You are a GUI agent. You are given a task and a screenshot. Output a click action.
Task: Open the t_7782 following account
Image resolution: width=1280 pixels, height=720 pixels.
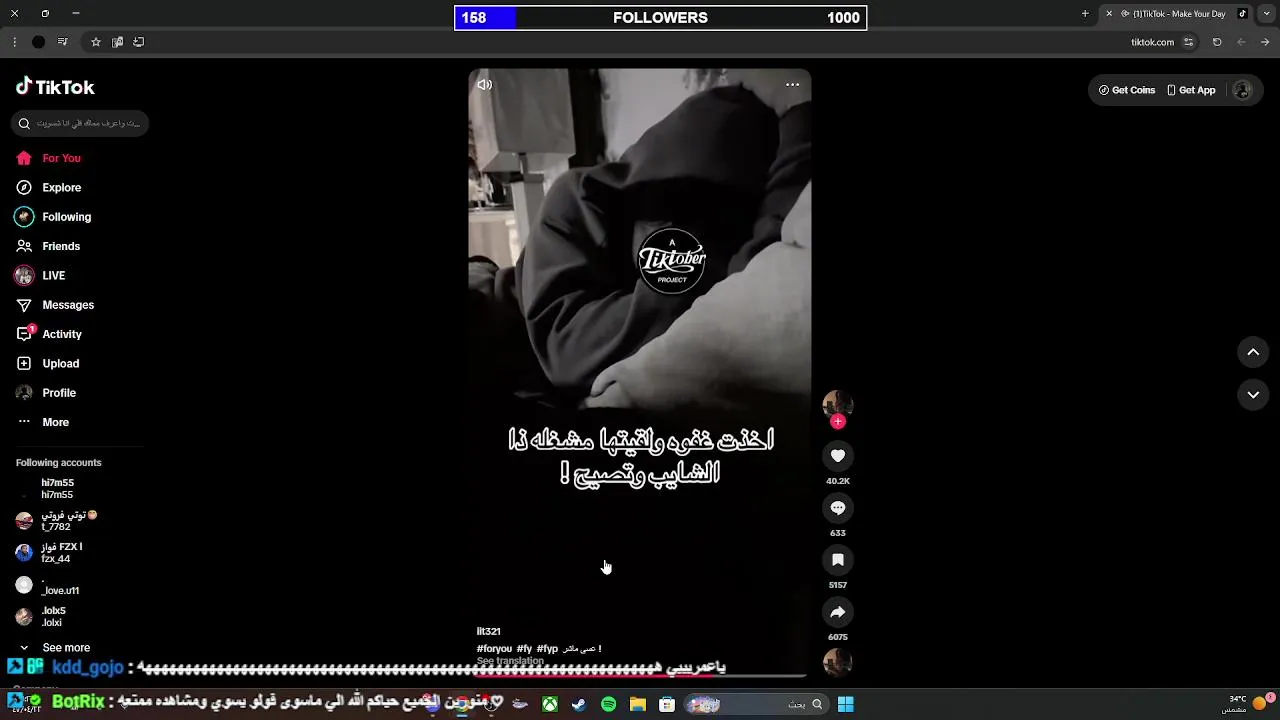tap(56, 521)
